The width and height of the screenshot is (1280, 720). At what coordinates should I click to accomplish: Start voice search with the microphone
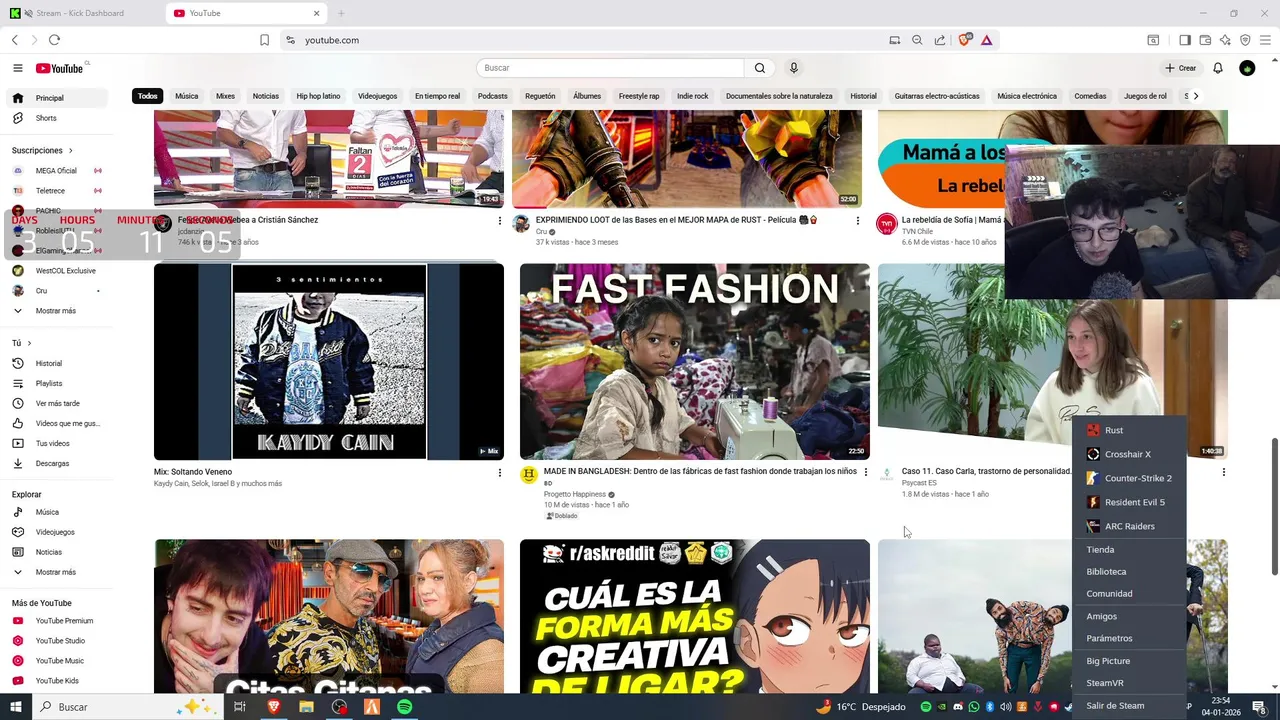click(x=794, y=68)
